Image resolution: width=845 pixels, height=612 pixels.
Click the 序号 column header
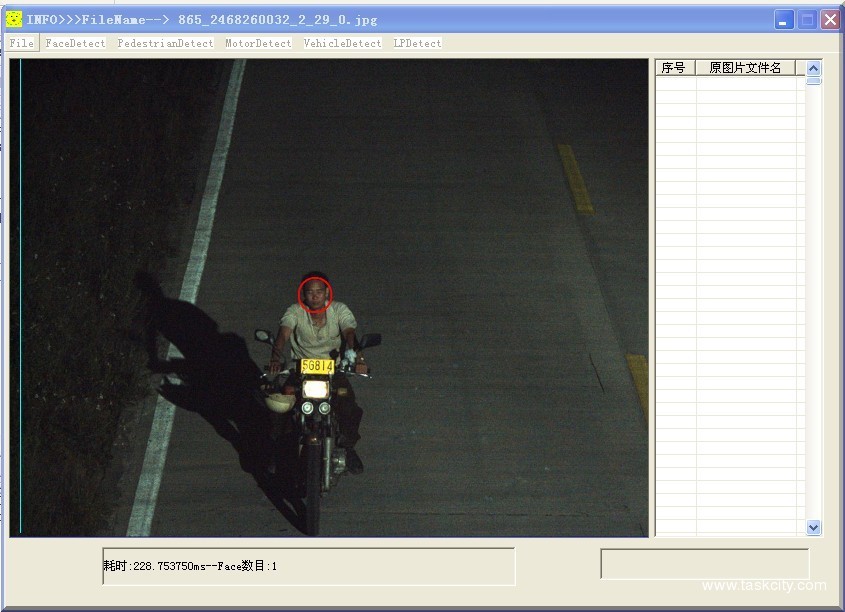pyautogui.click(x=675, y=68)
